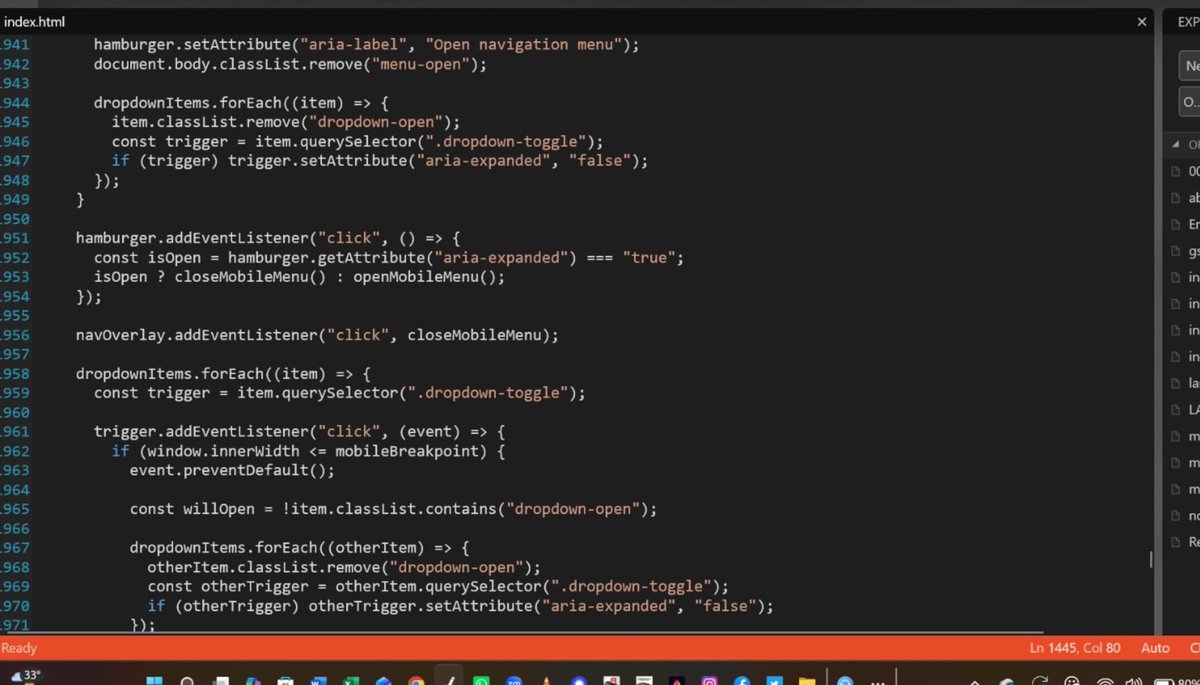Click 'event.preventDefault();' in the code
The width and height of the screenshot is (1200, 685).
point(232,470)
